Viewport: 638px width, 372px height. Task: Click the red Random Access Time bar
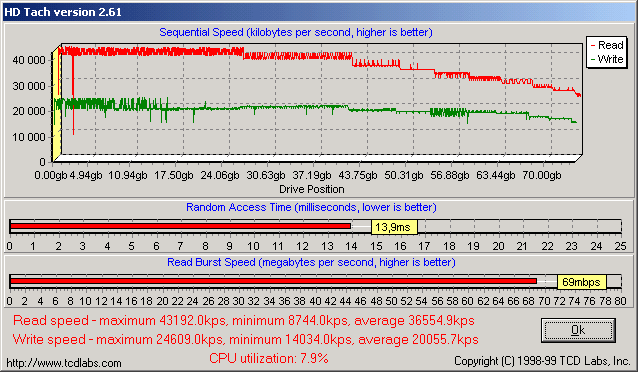(x=180, y=226)
